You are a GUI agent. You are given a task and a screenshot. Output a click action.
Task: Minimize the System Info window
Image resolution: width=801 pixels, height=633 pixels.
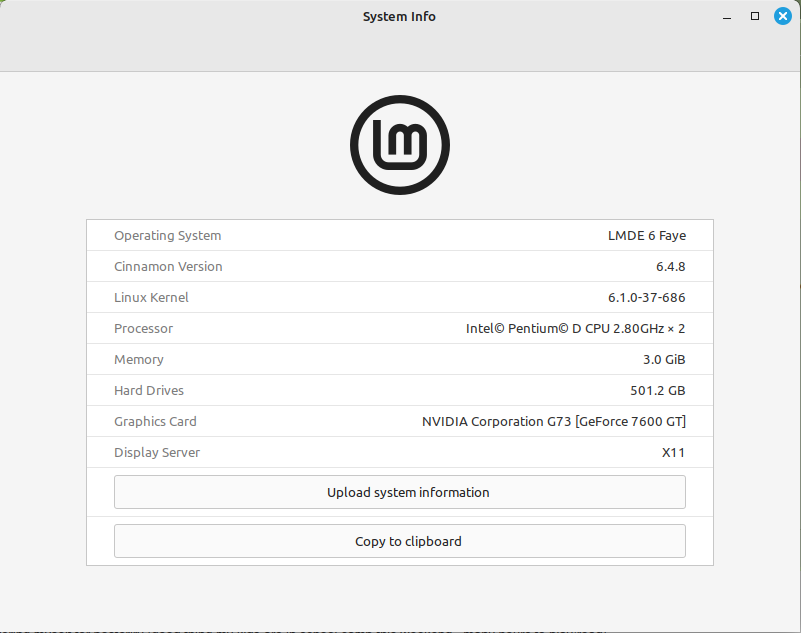click(x=727, y=16)
